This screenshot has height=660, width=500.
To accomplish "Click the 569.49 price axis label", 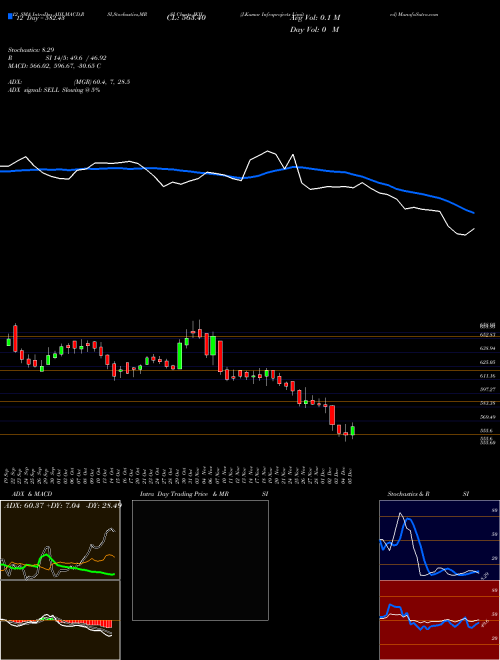I will [x=489, y=417].
